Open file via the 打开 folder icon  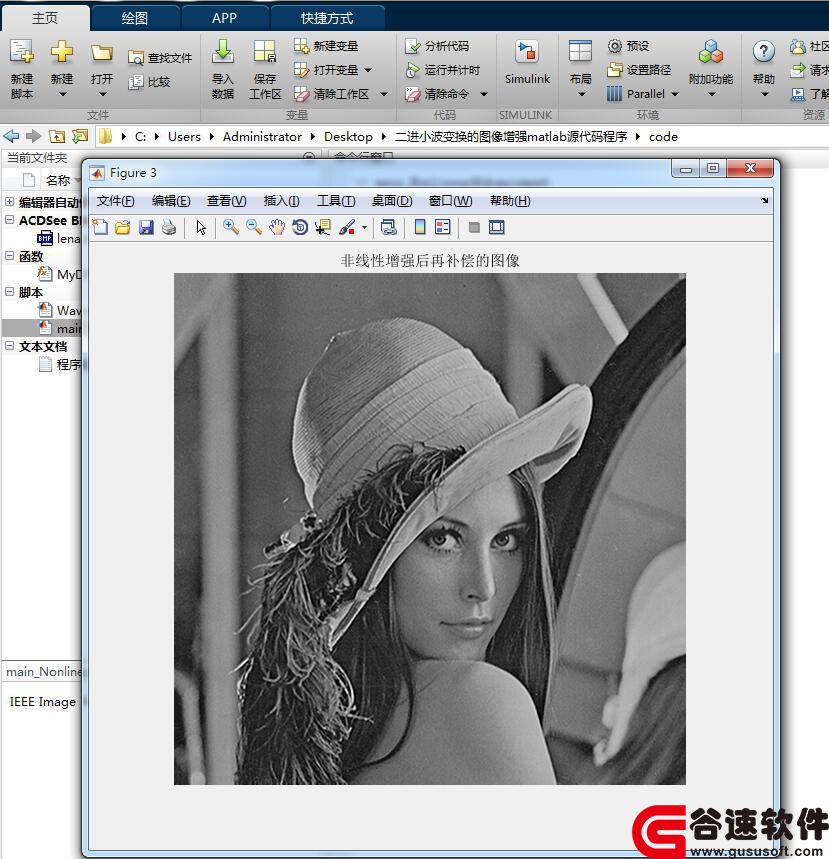(x=102, y=53)
